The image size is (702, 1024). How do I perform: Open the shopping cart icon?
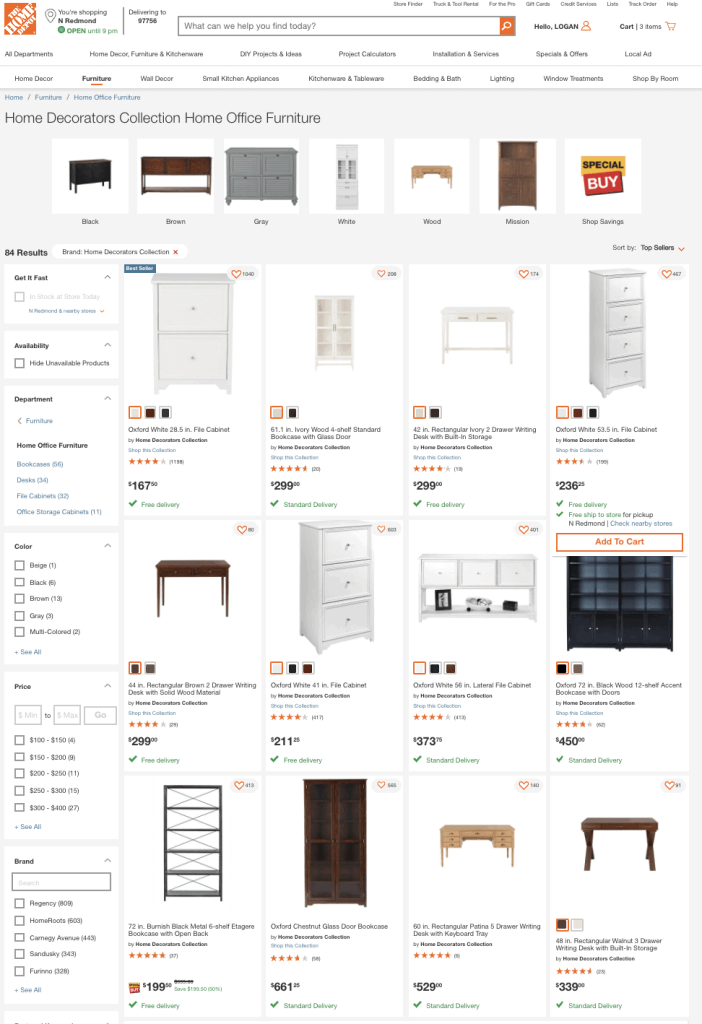point(671,27)
